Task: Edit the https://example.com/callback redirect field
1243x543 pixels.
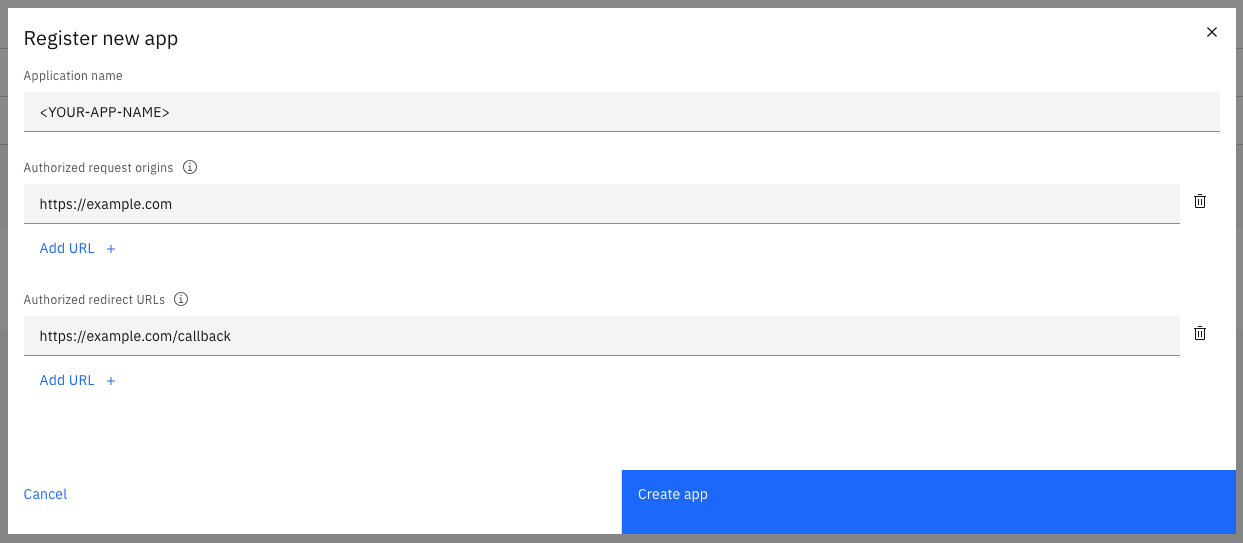Action: 600,336
